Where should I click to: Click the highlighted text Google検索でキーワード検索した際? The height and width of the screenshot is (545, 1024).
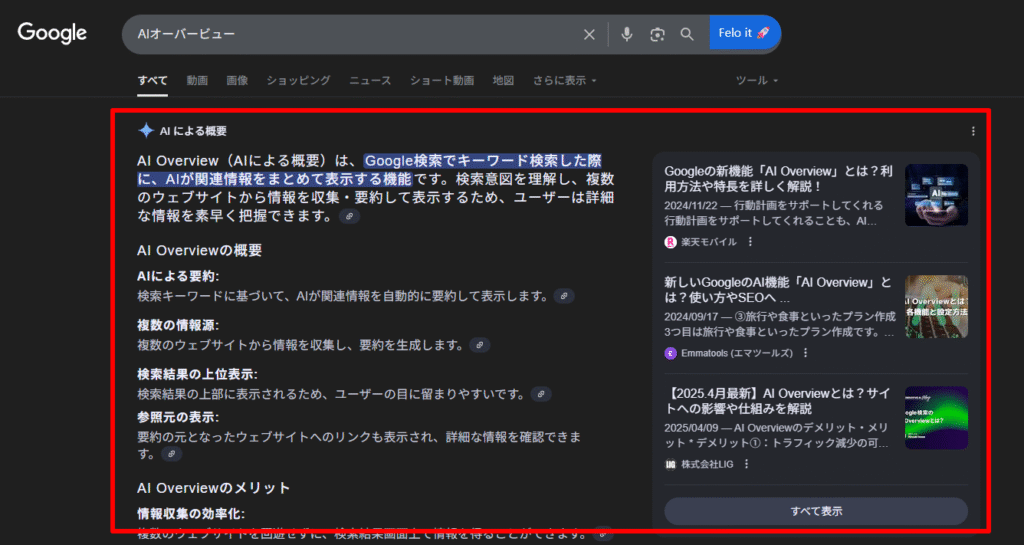[x=483, y=161]
